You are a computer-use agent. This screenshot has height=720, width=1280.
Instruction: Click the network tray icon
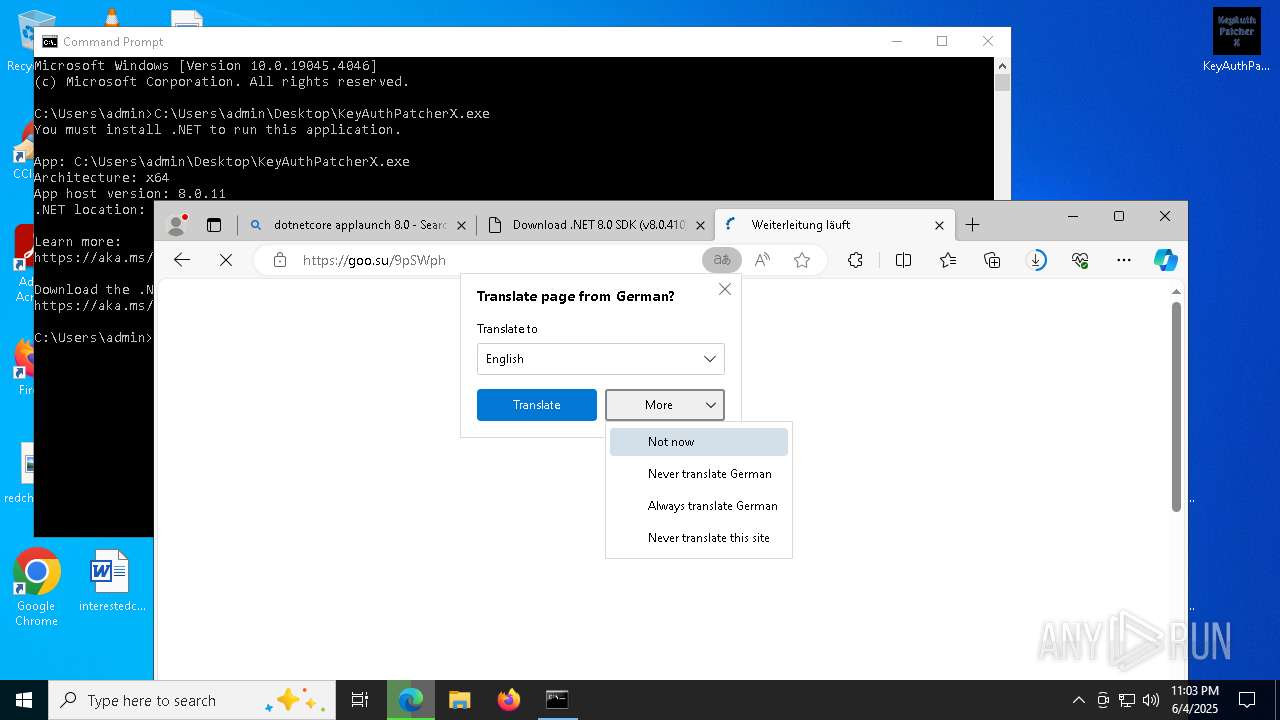point(1127,700)
